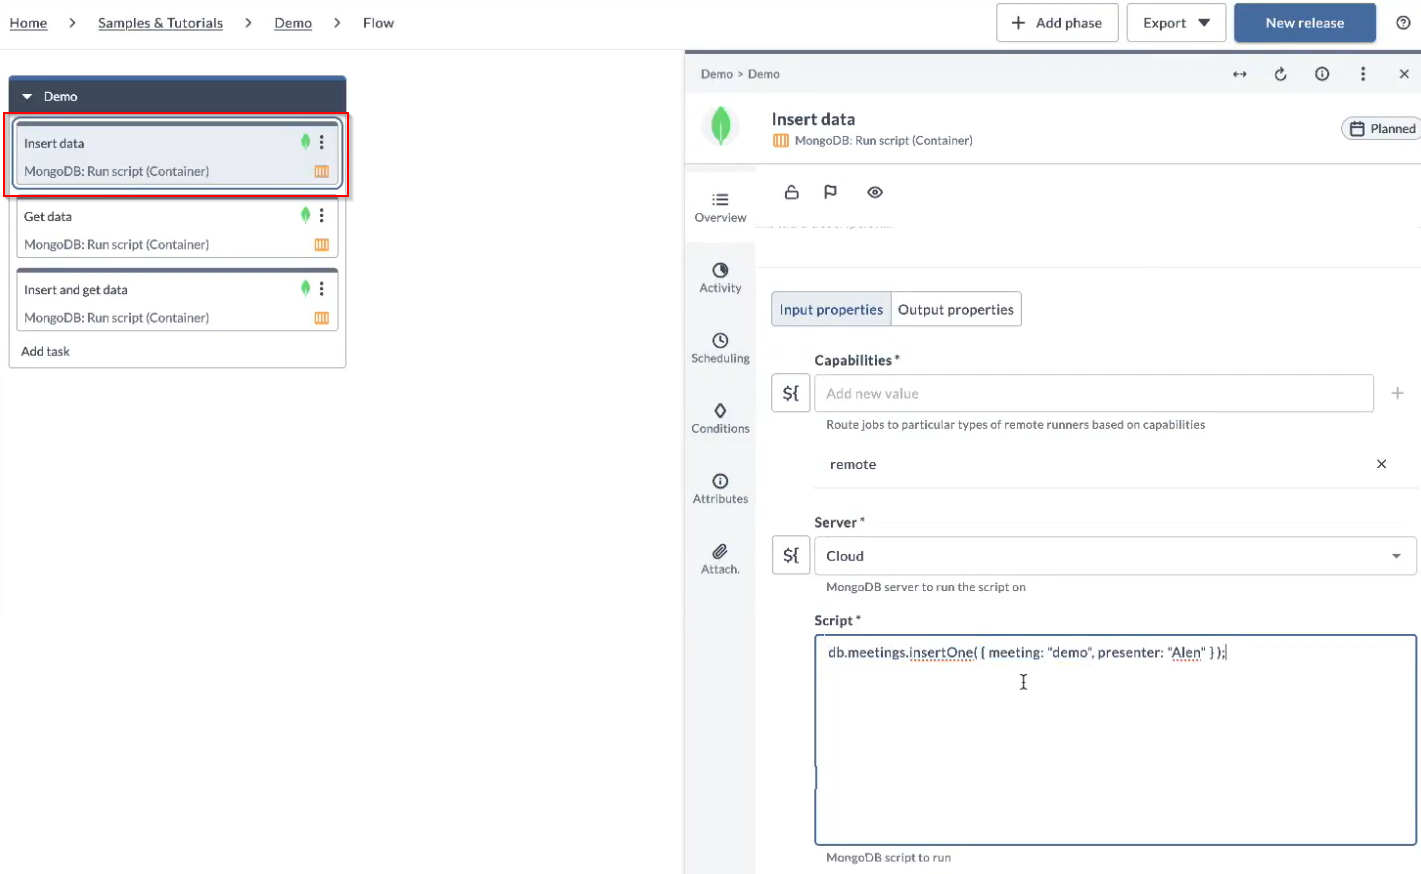Remove the remote capability
Viewport: 1421px width, 874px height.
click(x=1381, y=464)
